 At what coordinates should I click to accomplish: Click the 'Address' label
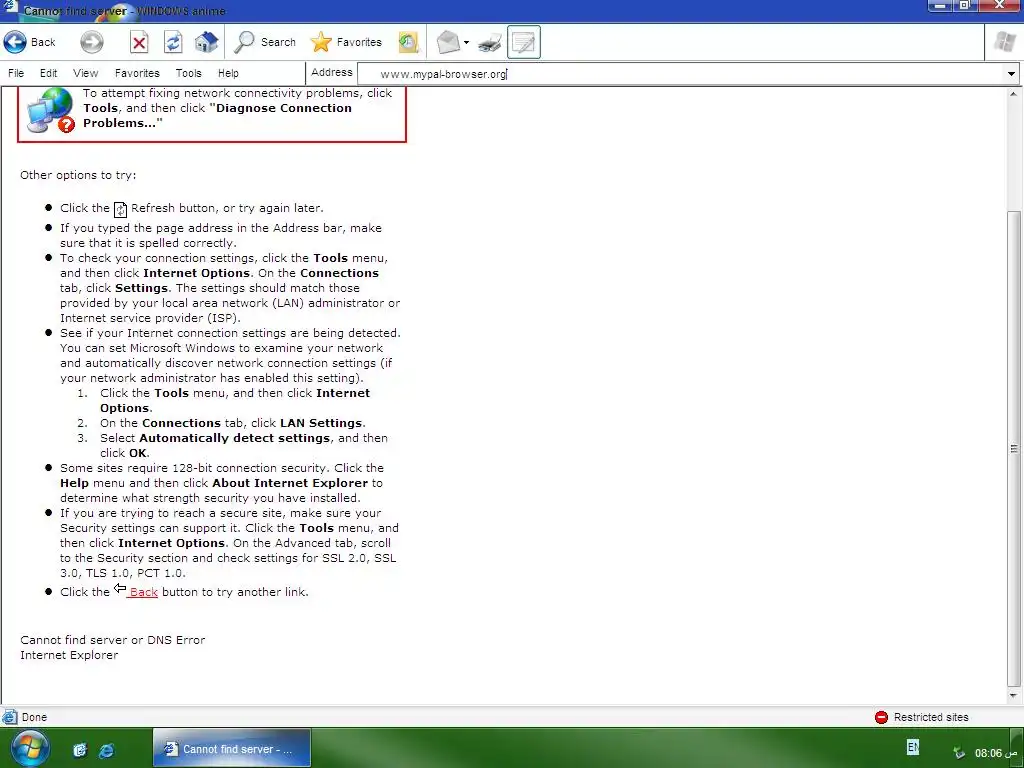(x=331, y=72)
